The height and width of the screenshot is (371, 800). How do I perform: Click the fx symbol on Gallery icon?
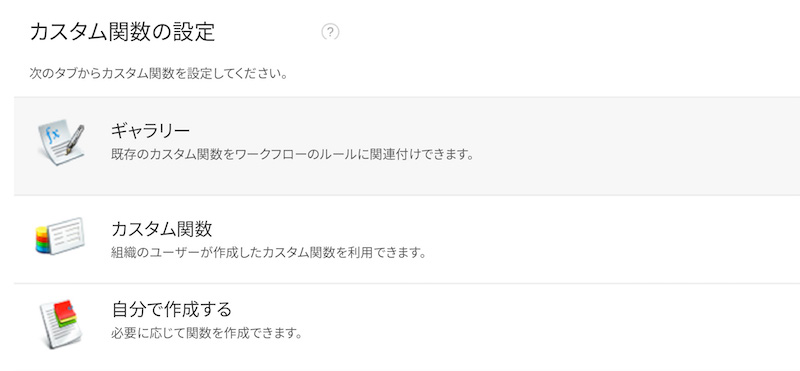click(x=53, y=135)
